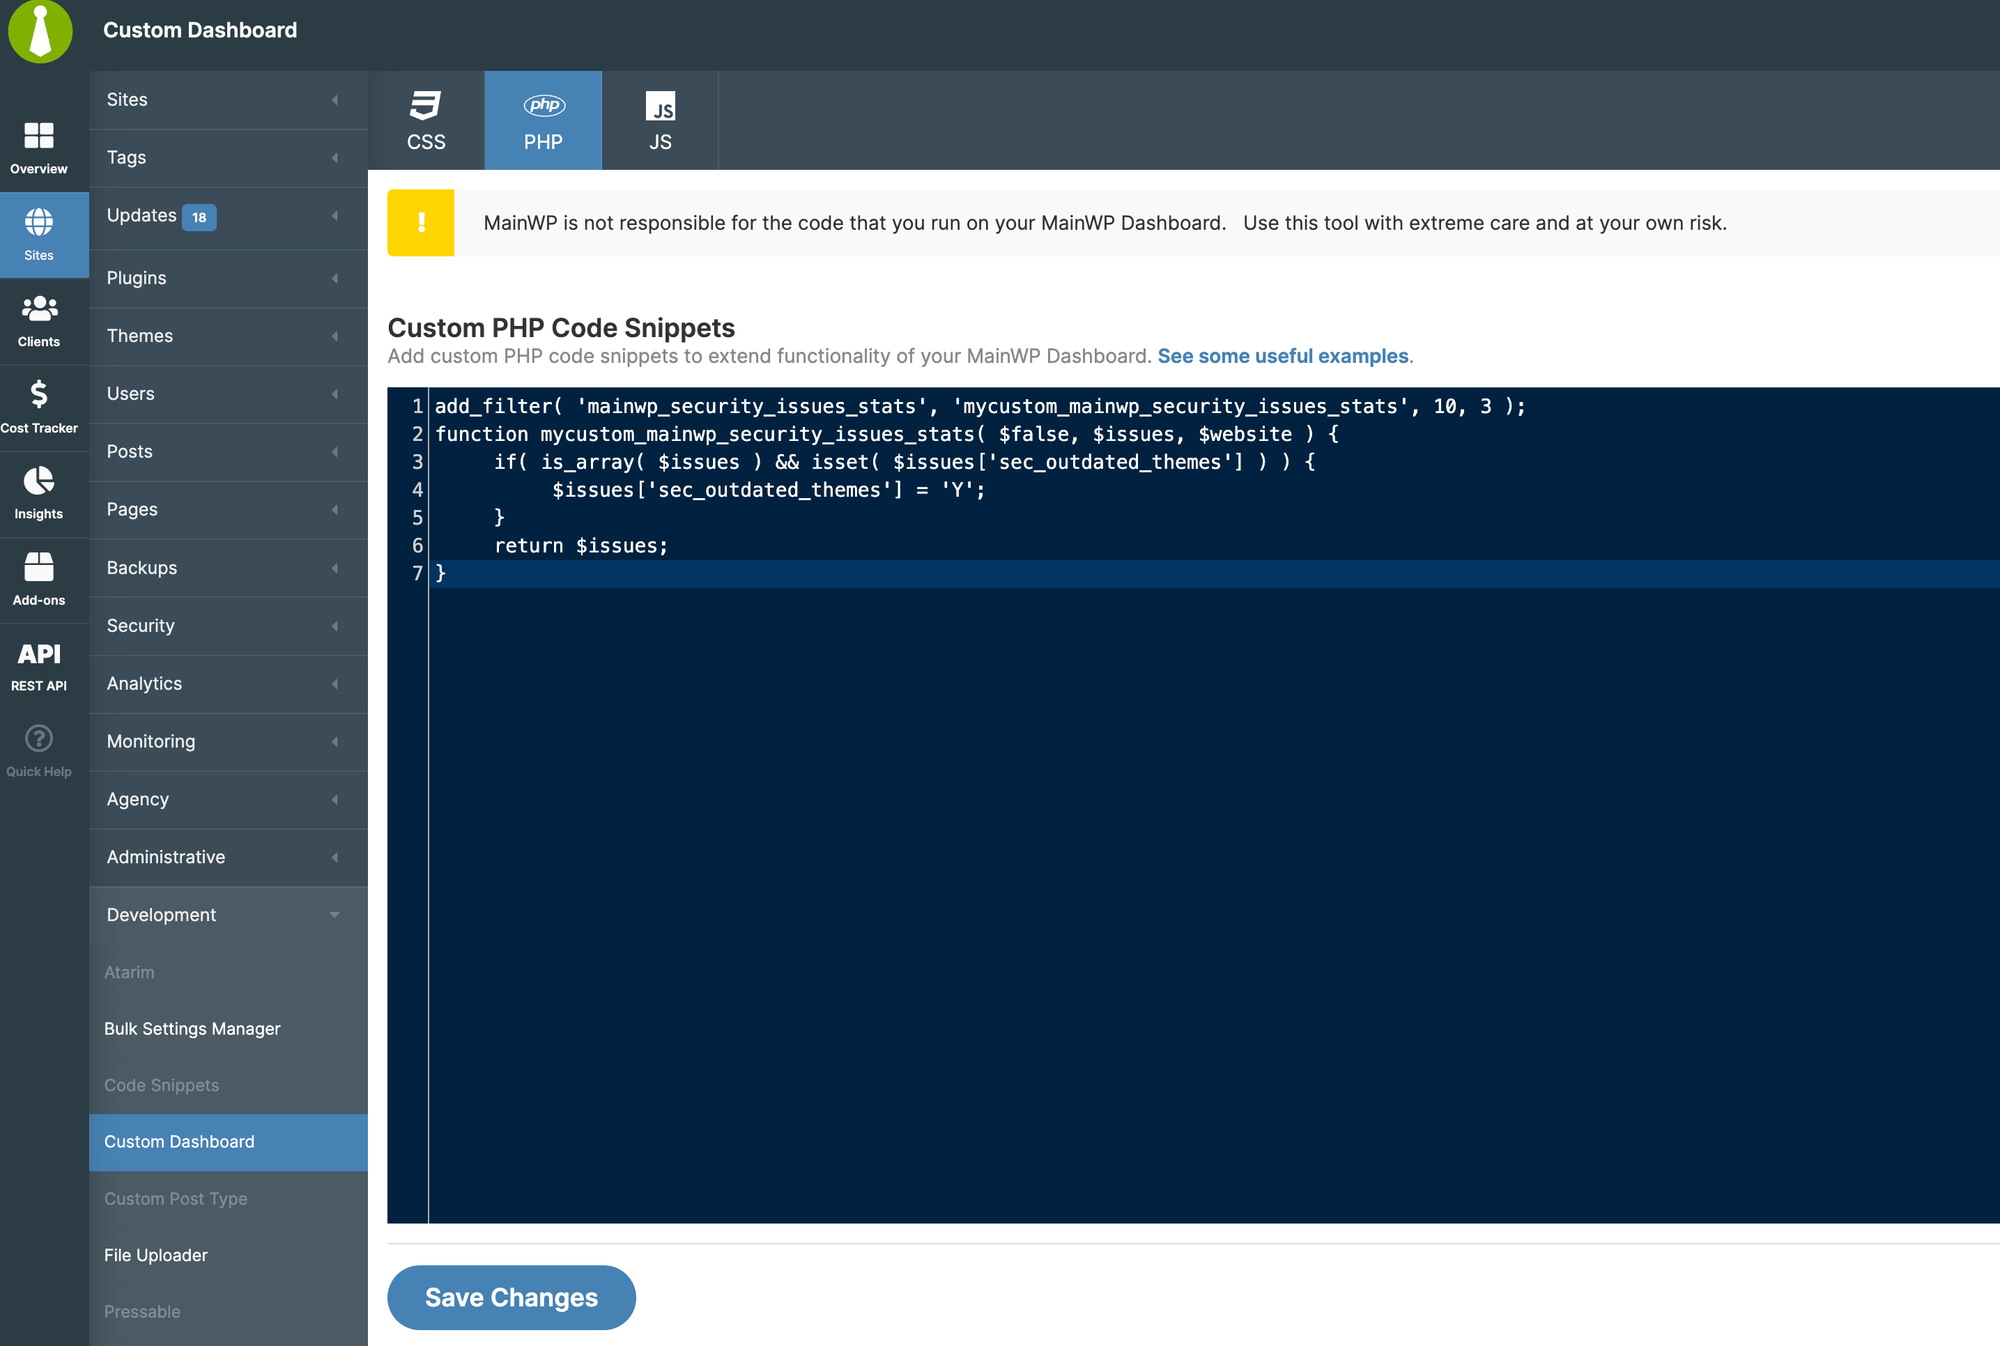
Task: Click line number 4 in gutter
Action: click(417, 490)
